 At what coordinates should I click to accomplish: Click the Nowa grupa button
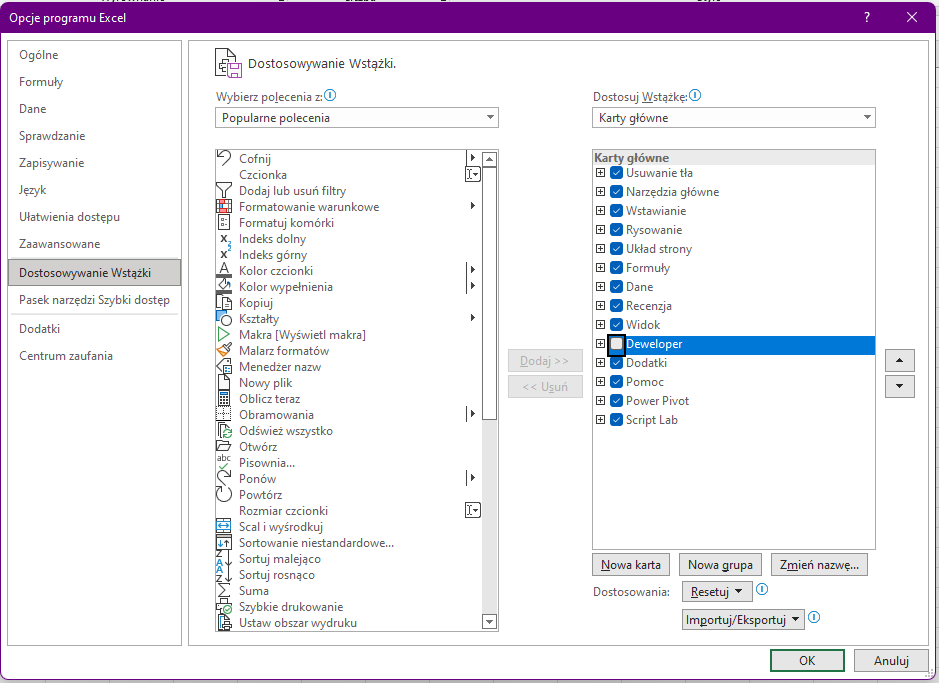pos(720,565)
